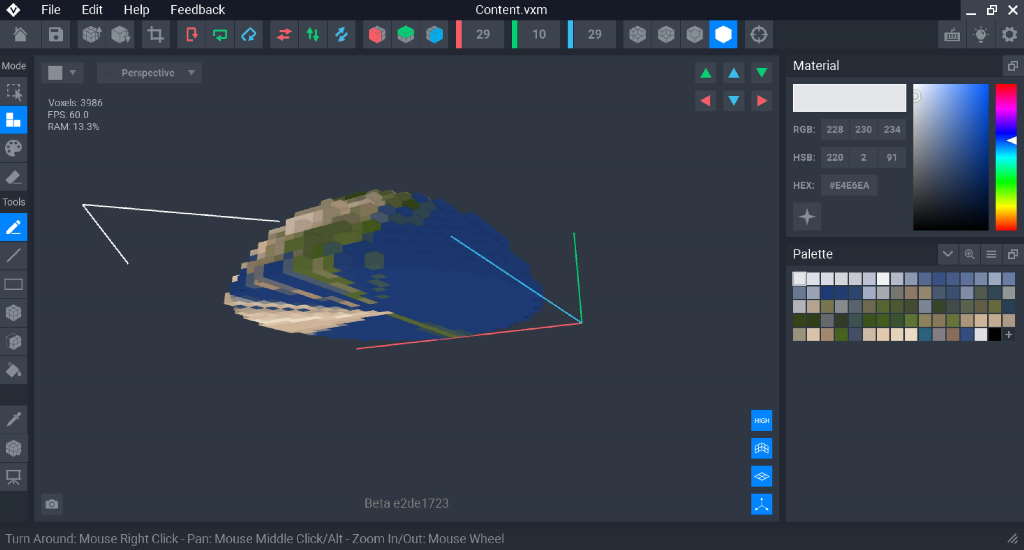This screenshot has width=1024, height=550.
Task: Click the rainbow hue slider strip
Action: pyautogui.click(x=1005, y=157)
